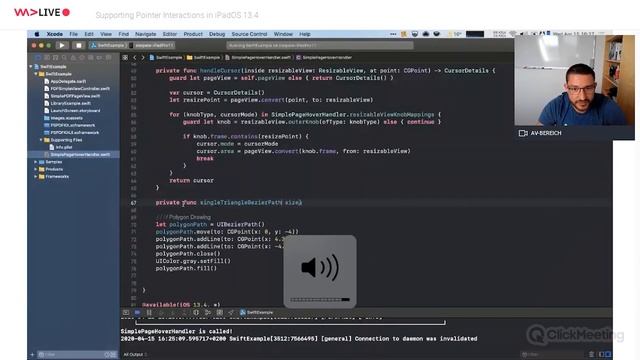Open the Editor menu
The height and width of the screenshot is (360, 640).
point(170,34)
